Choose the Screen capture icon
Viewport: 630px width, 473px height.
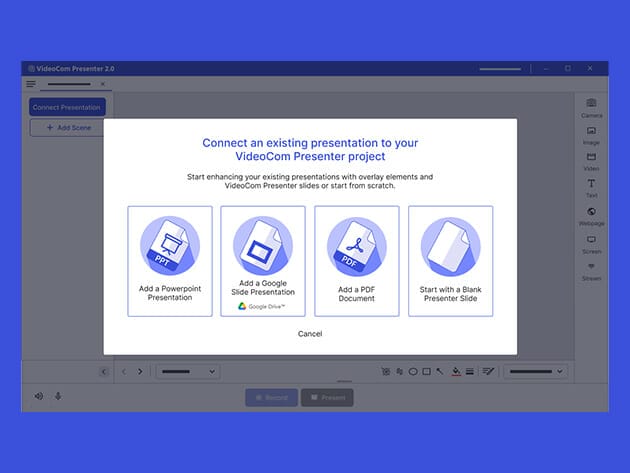(x=591, y=241)
